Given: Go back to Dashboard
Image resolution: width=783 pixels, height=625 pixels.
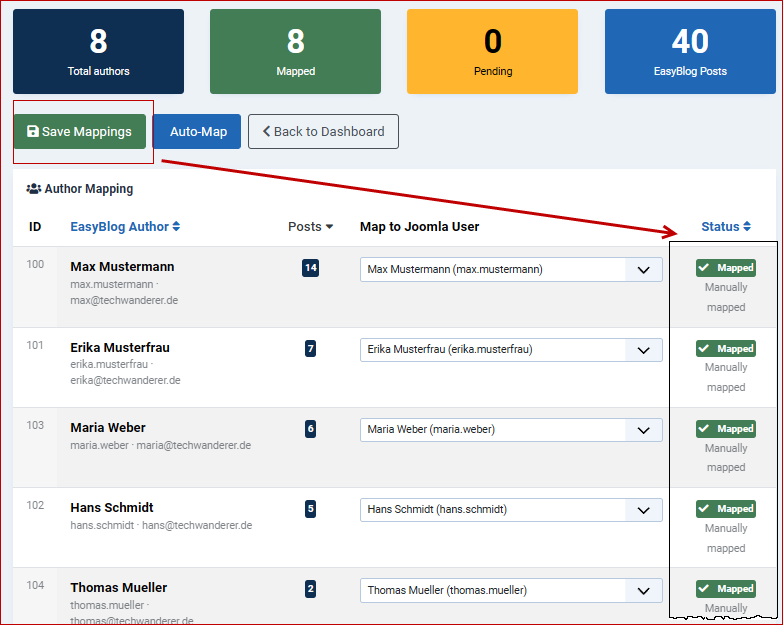Looking at the screenshot, I should pos(323,132).
